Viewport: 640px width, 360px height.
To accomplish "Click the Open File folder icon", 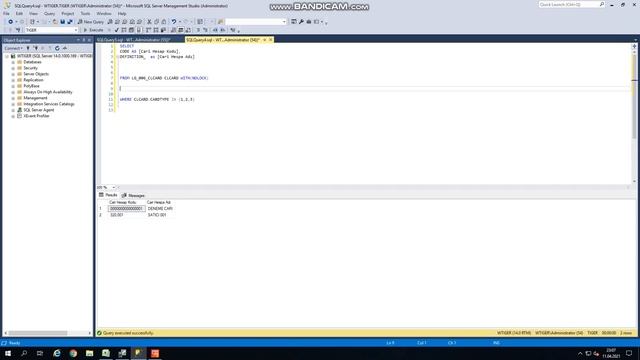I will (x=55, y=22).
